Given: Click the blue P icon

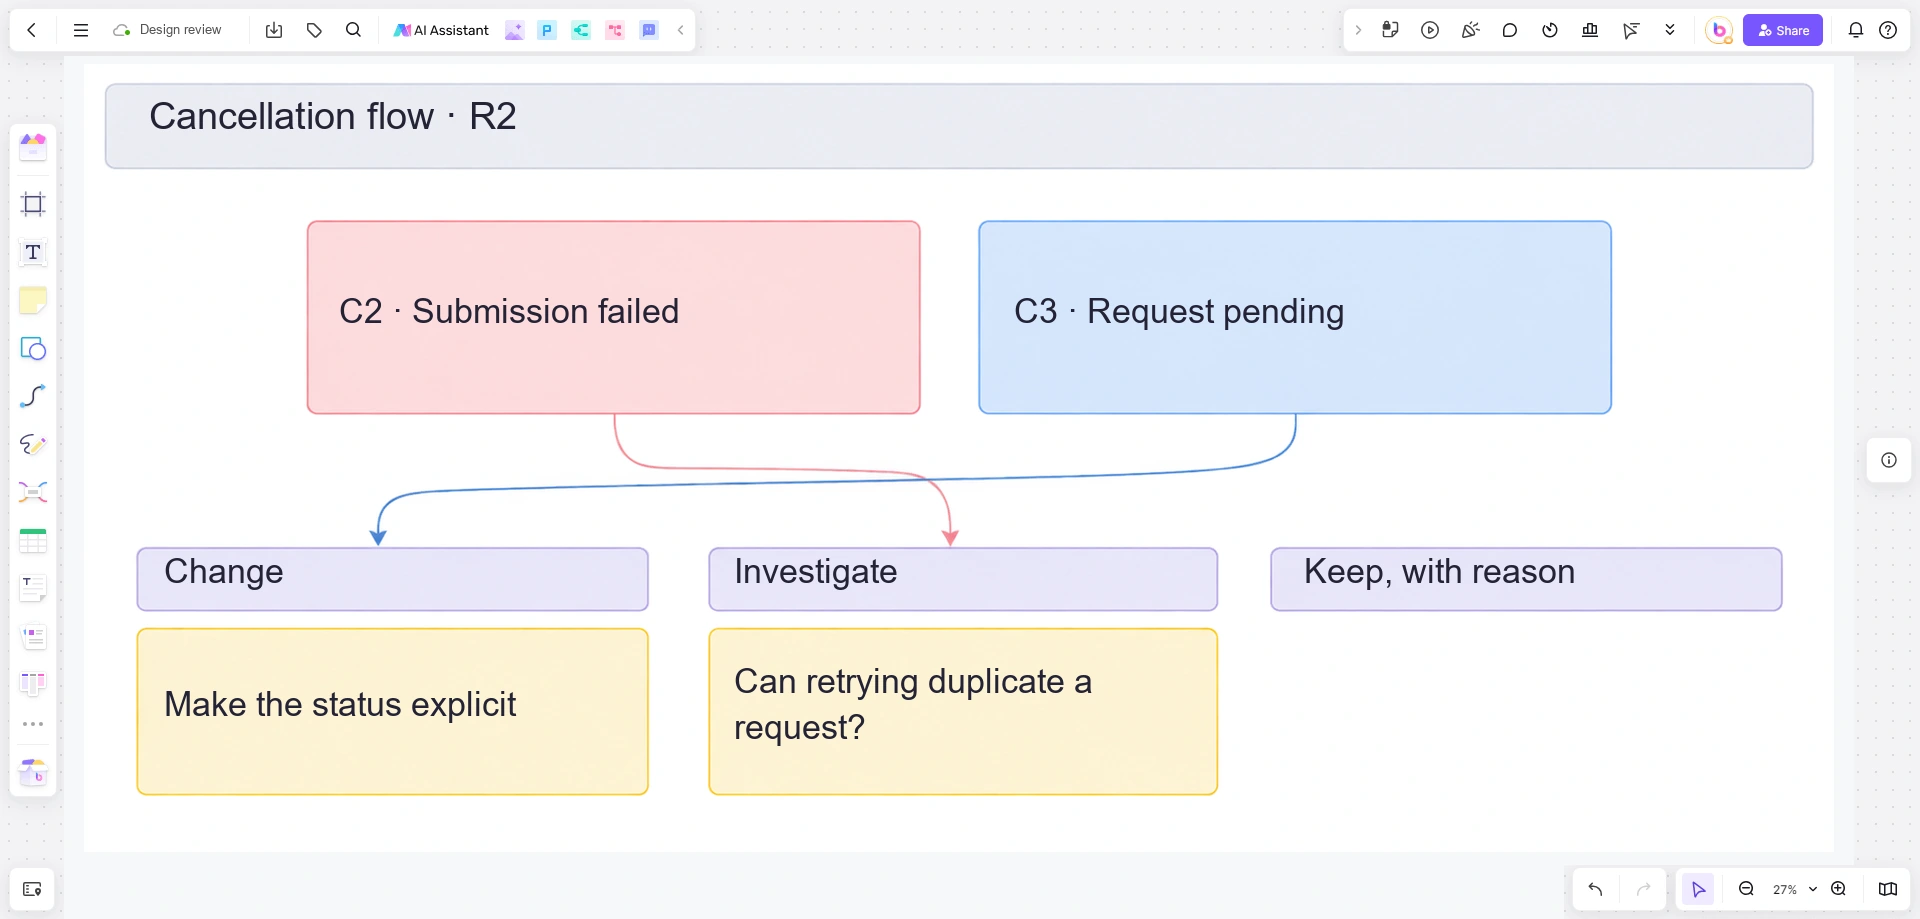Looking at the screenshot, I should click(x=547, y=30).
